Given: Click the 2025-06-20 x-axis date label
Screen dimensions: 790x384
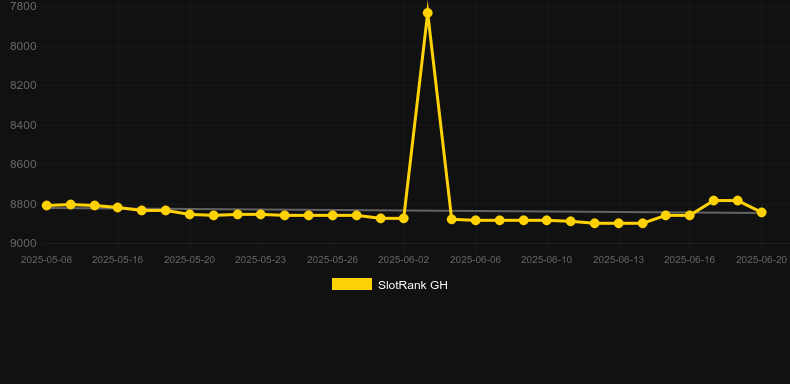Looking at the screenshot, I should tap(761, 260).
